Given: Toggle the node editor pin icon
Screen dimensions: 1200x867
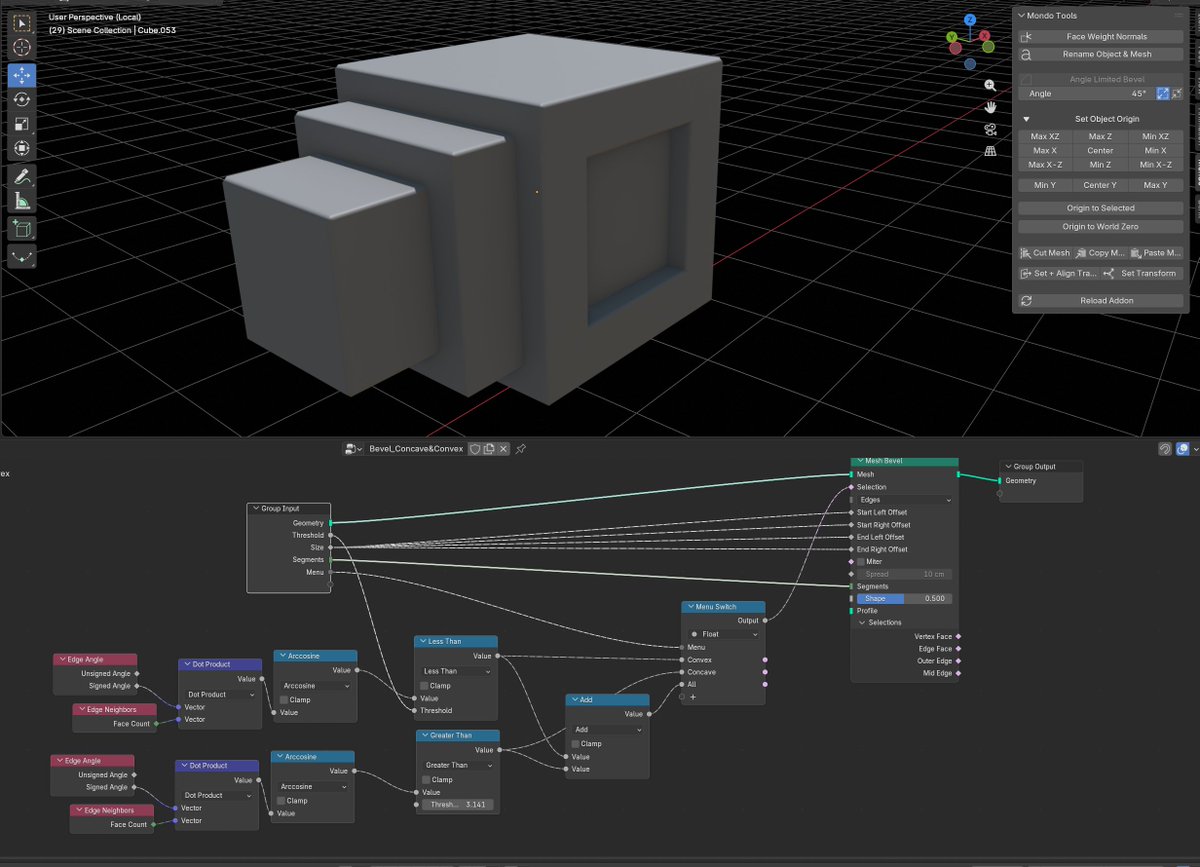Looking at the screenshot, I should [521, 449].
